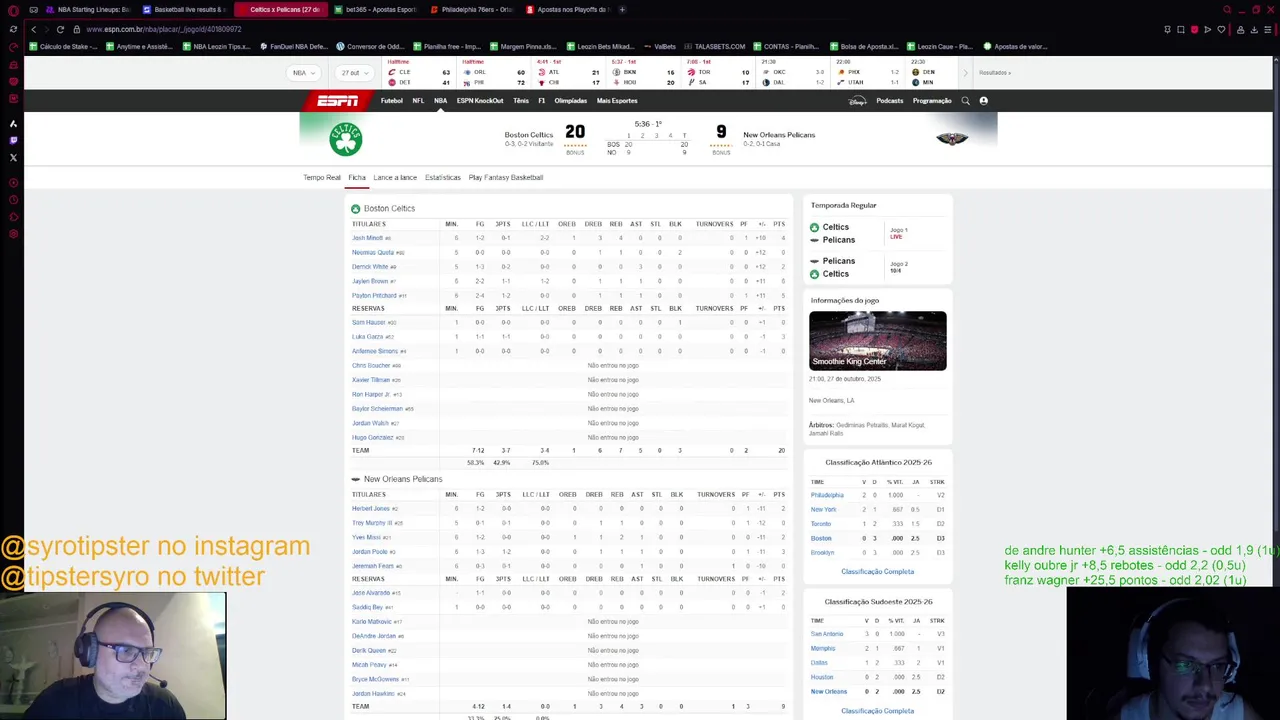Open the Mais Esportes menu
1280x720 pixels.
[617, 101]
